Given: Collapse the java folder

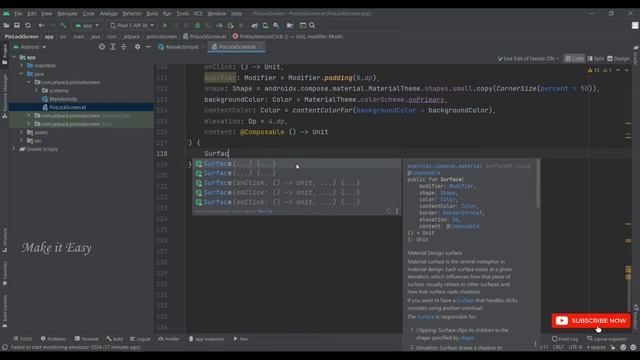Looking at the screenshot, I should click(x=22, y=74).
